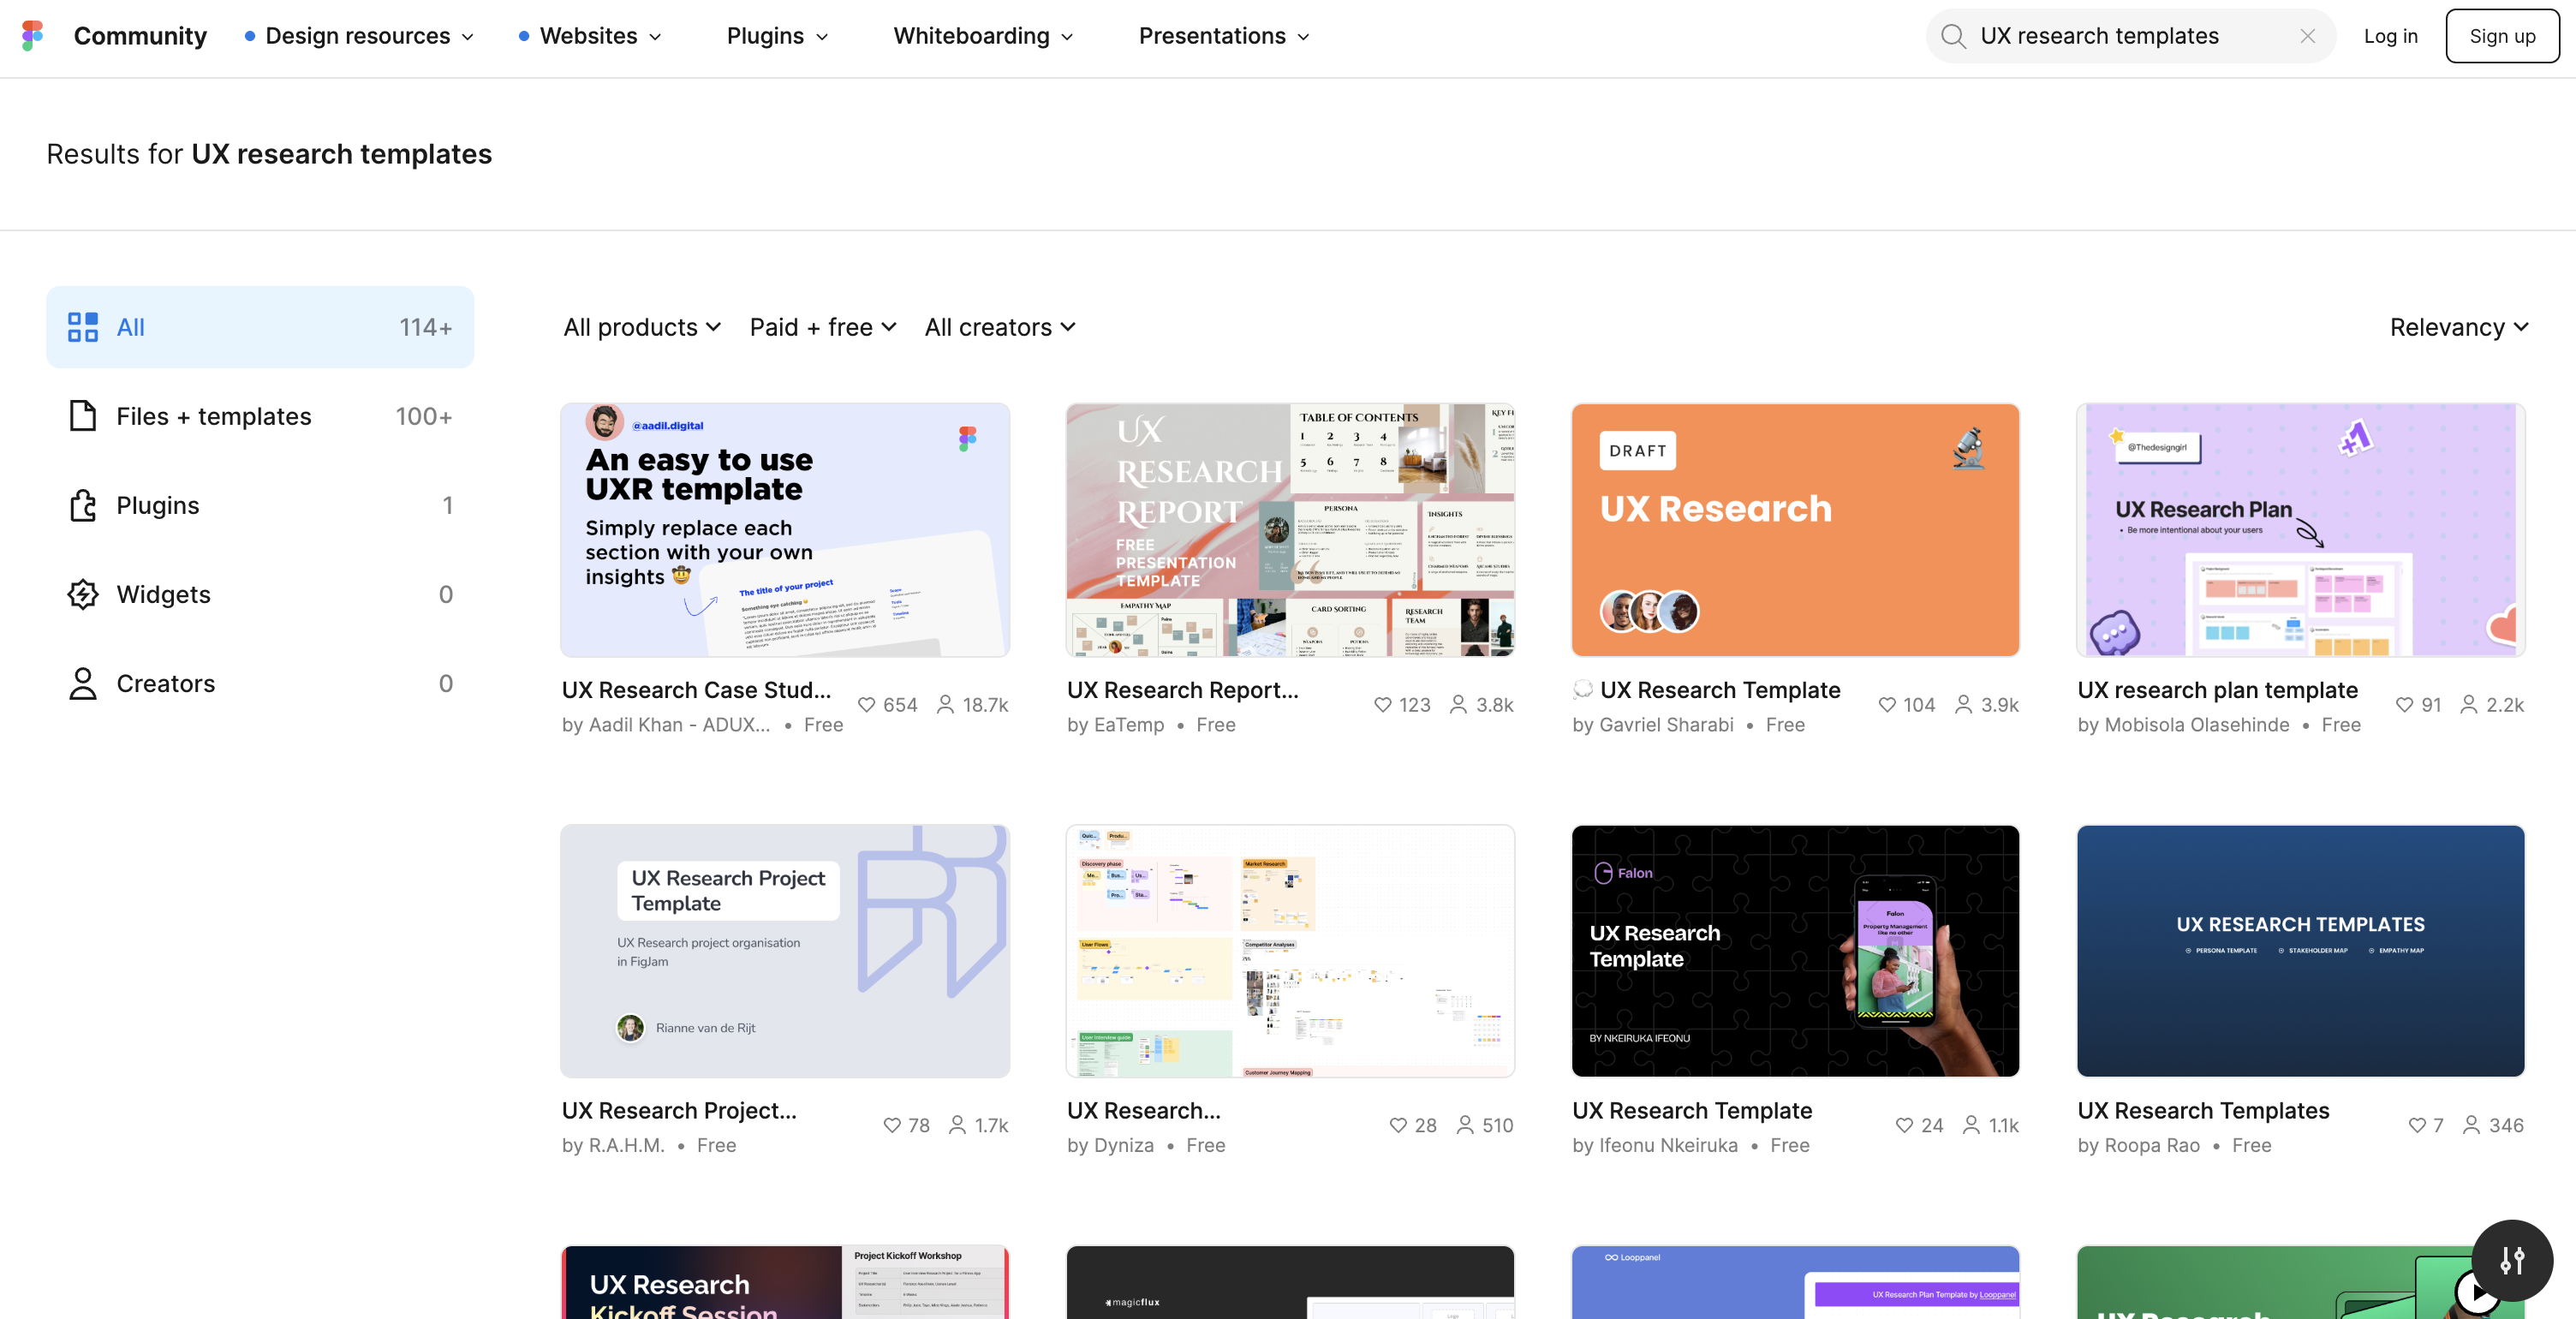Select the Plugins sidebar icon
The image size is (2576, 1319).
[82, 505]
